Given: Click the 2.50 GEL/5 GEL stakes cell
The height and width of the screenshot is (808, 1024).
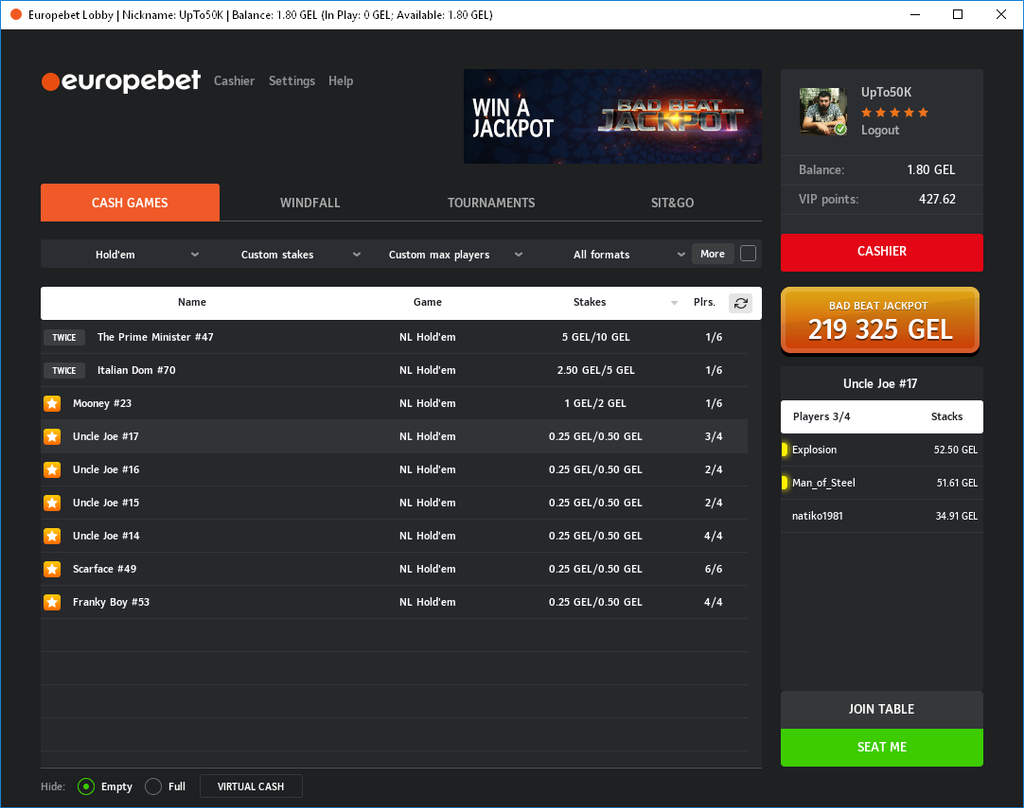Looking at the screenshot, I should point(596,370).
